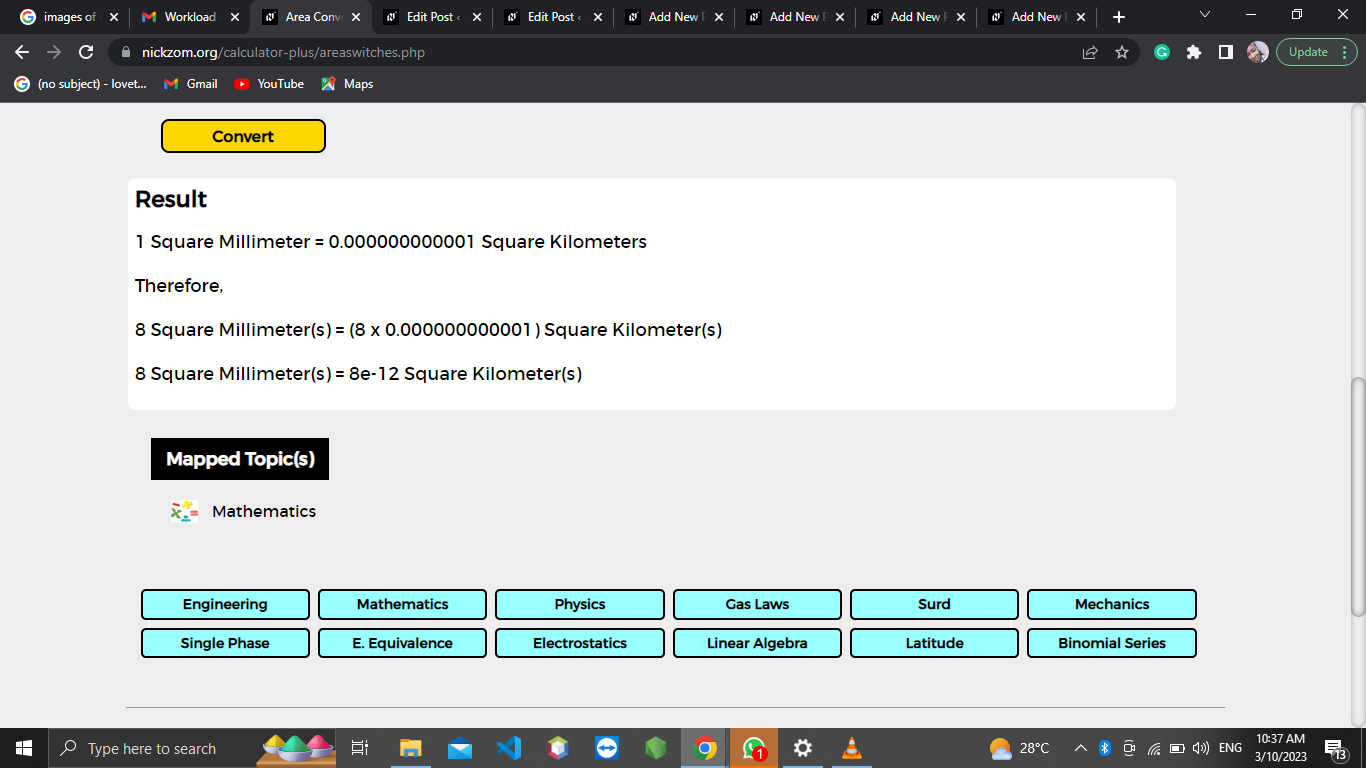Open the Wi-Fi network tray icon
The height and width of the screenshot is (768, 1366).
[x=1154, y=748]
